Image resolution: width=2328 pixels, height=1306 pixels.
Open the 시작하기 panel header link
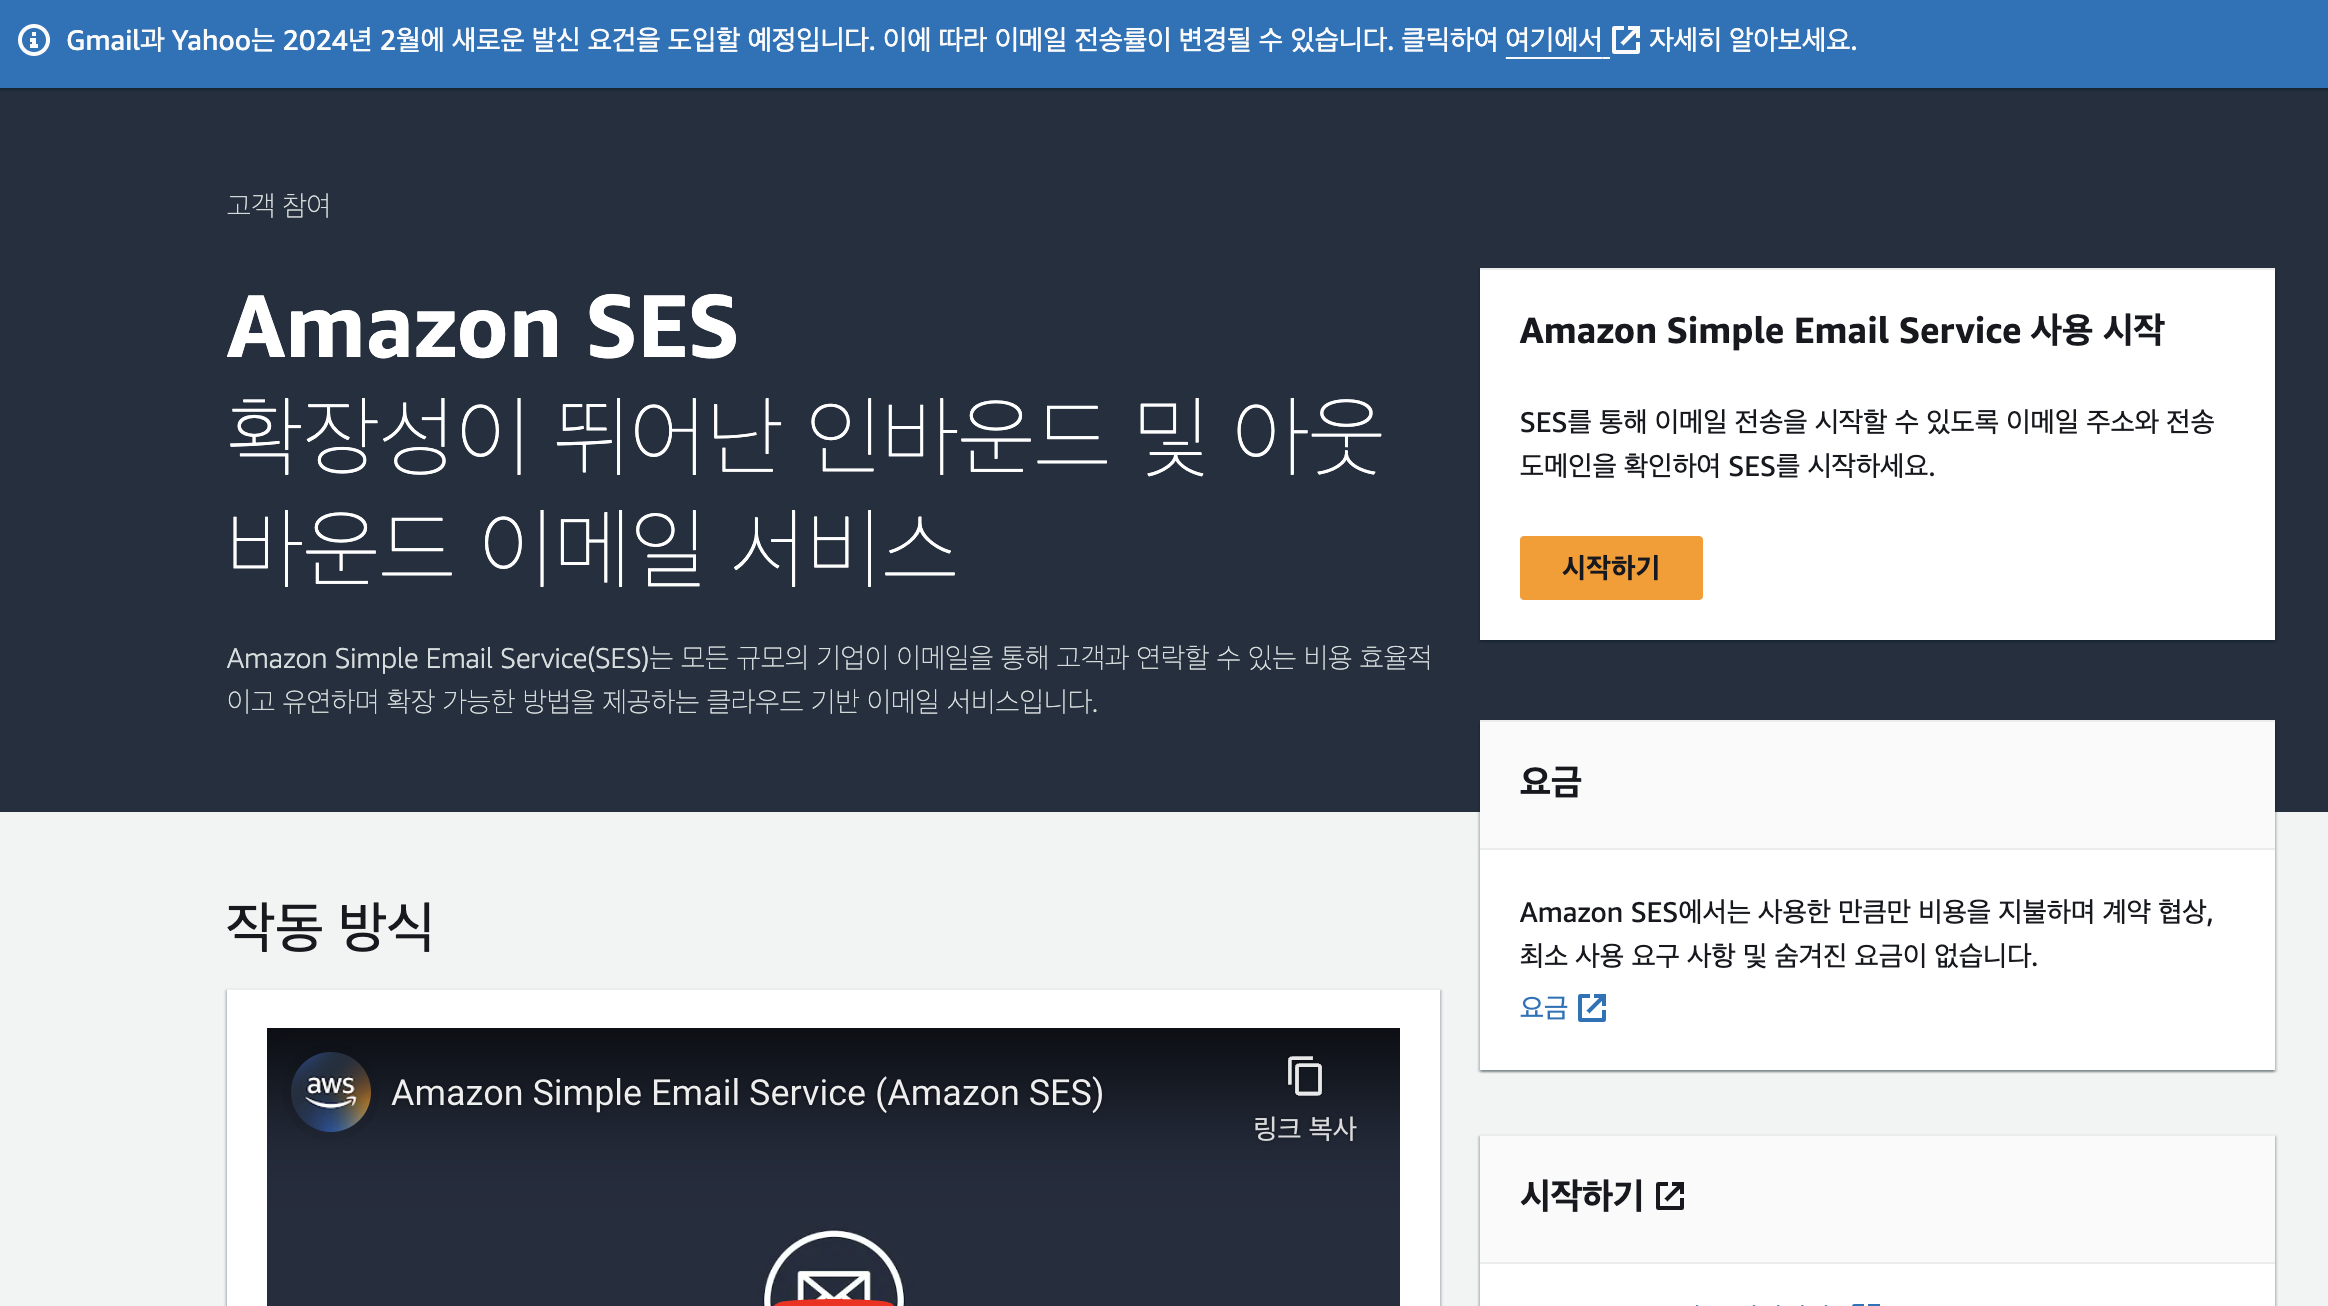click(x=1581, y=1195)
